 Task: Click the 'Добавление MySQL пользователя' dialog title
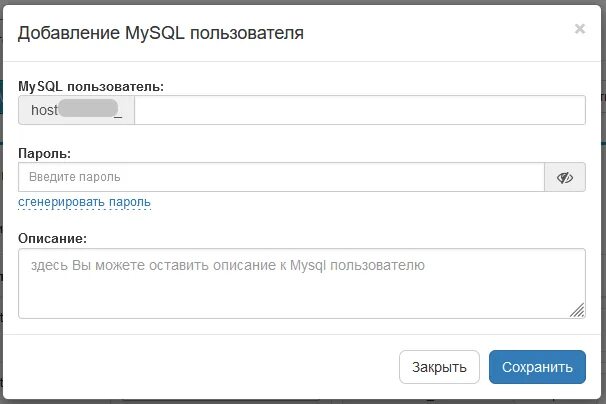(x=161, y=33)
